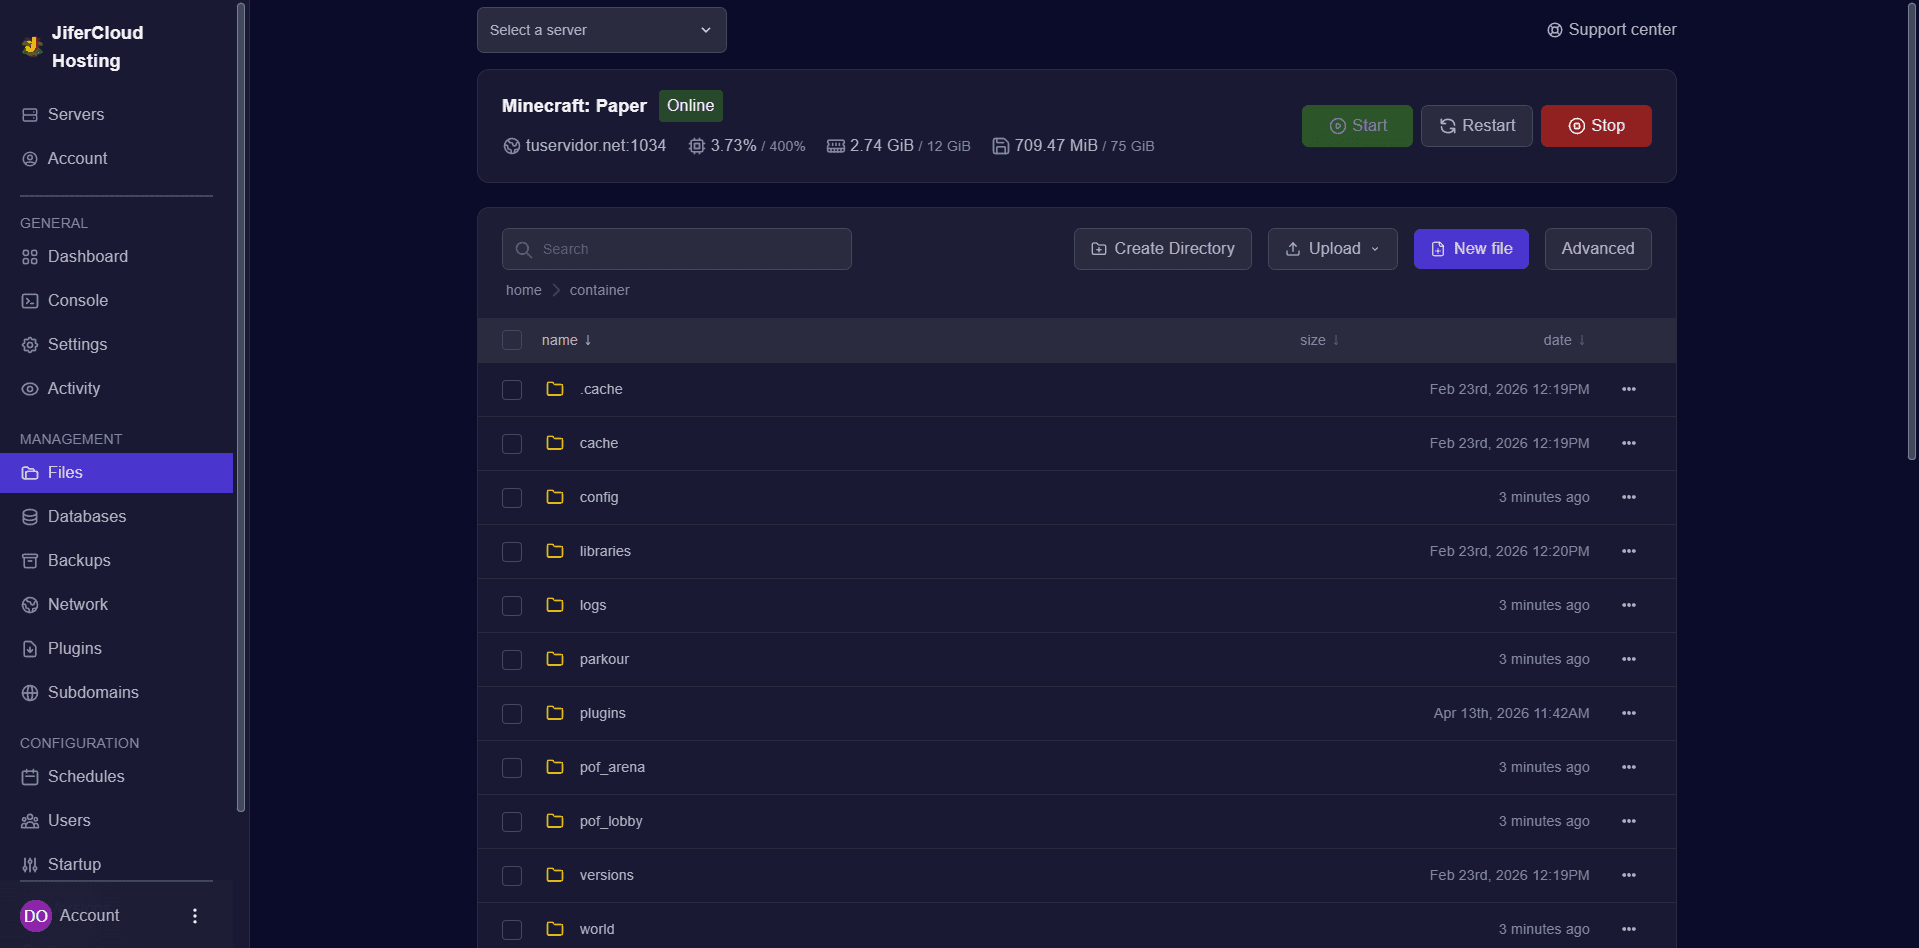Expand the Upload dropdown
This screenshot has height=948, width=1919.
point(1333,249)
